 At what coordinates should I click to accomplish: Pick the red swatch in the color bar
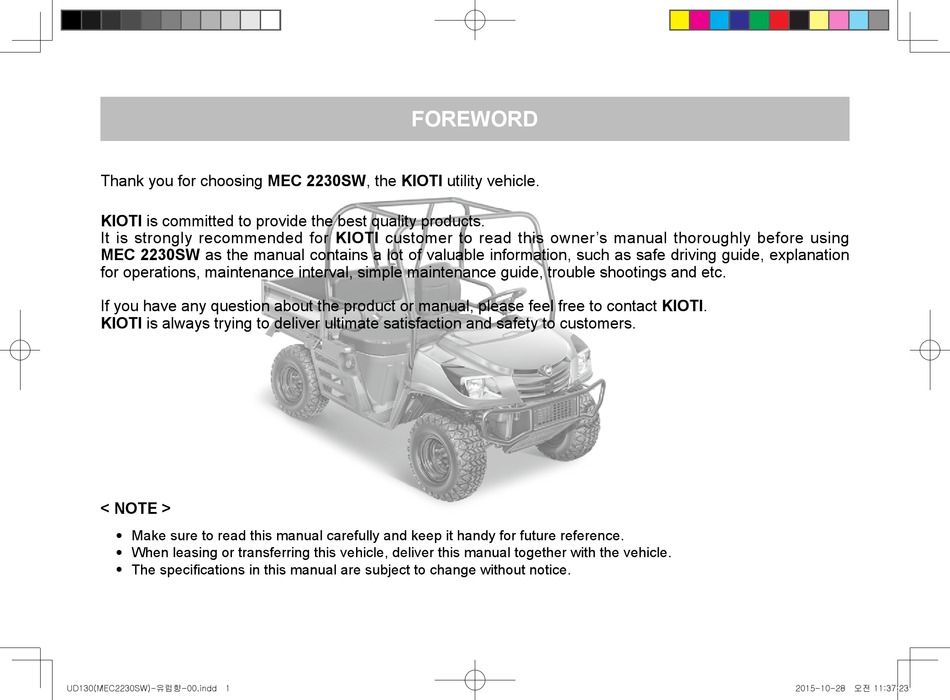(x=780, y=20)
